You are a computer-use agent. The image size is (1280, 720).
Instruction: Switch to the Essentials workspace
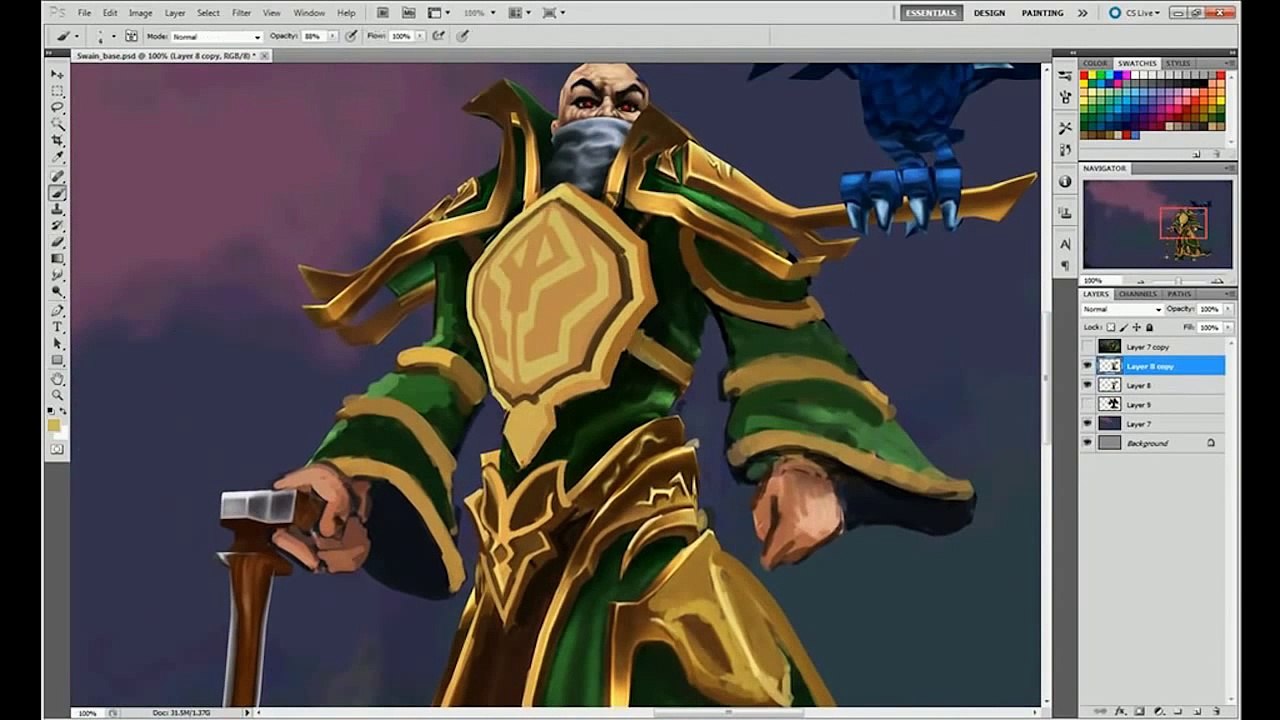[x=930, y=13]
